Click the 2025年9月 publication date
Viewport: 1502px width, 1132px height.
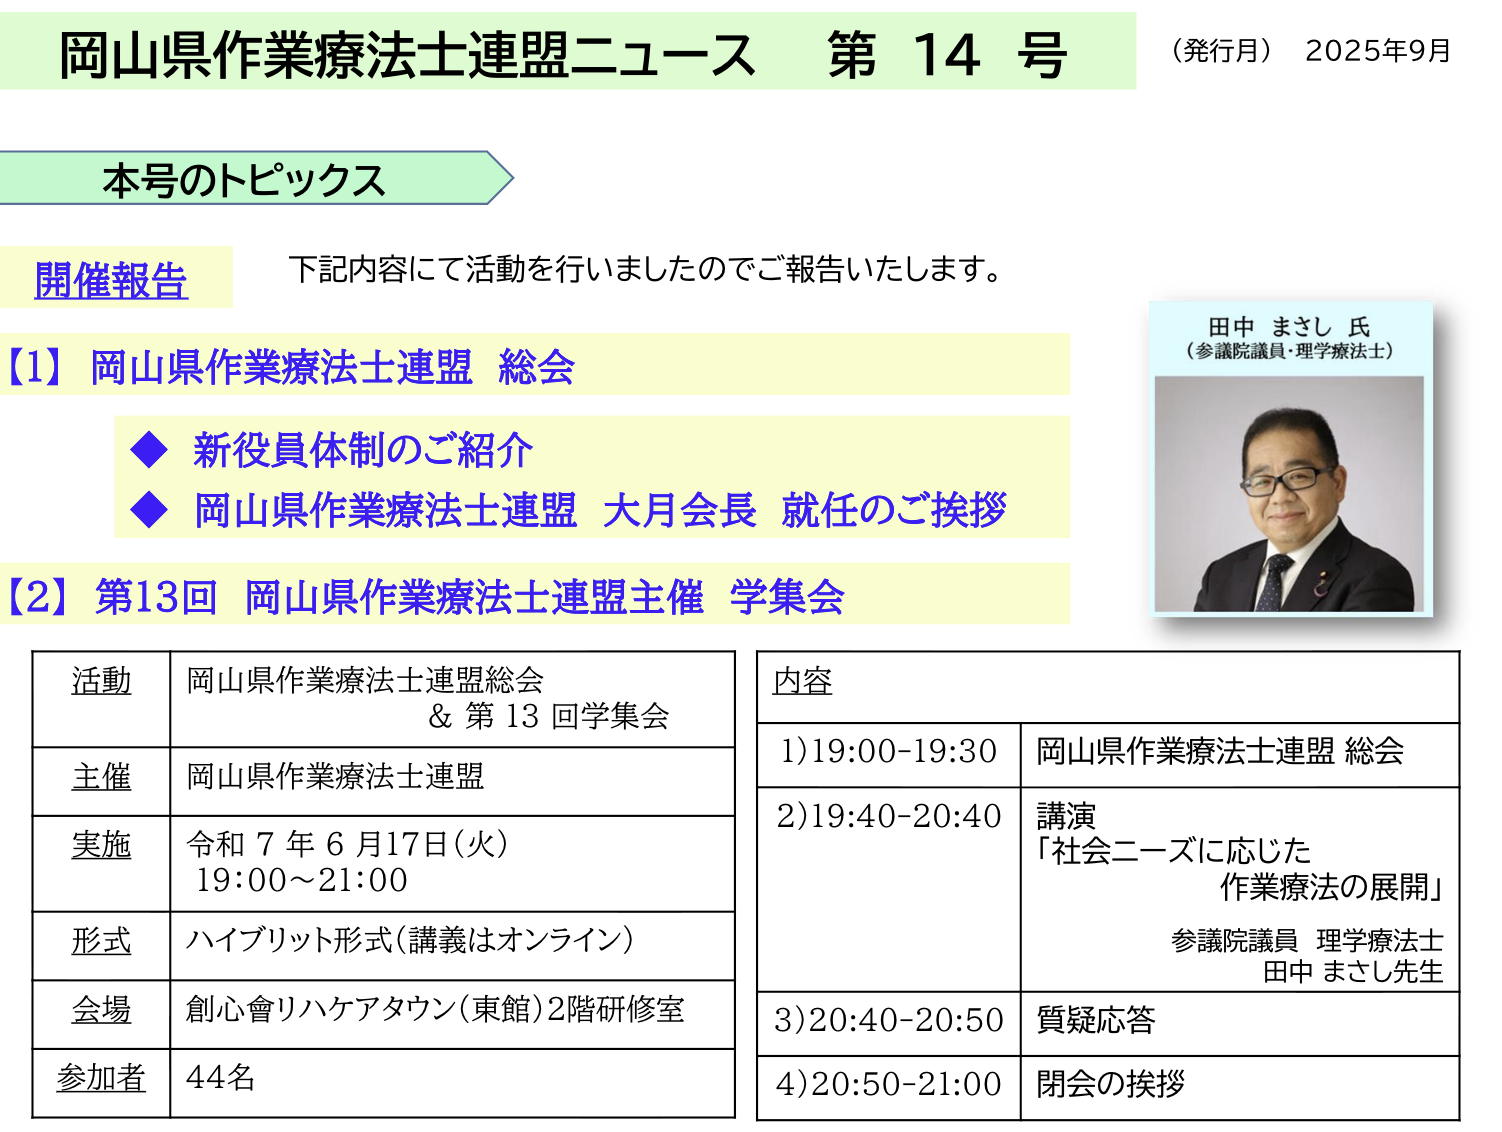tap(1377, 51)
